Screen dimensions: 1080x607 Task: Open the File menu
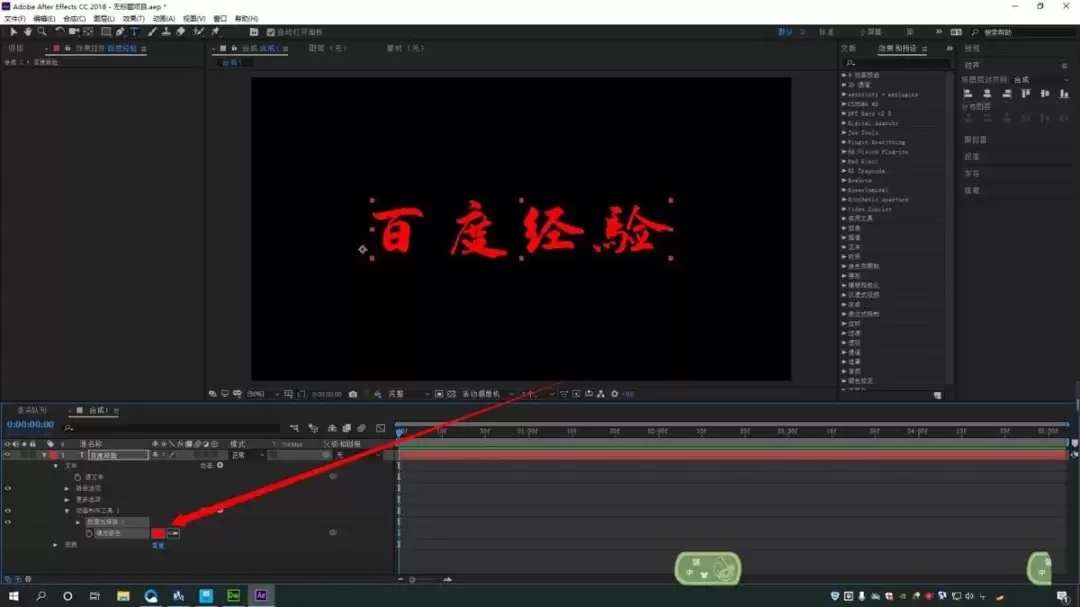point(14,19)
